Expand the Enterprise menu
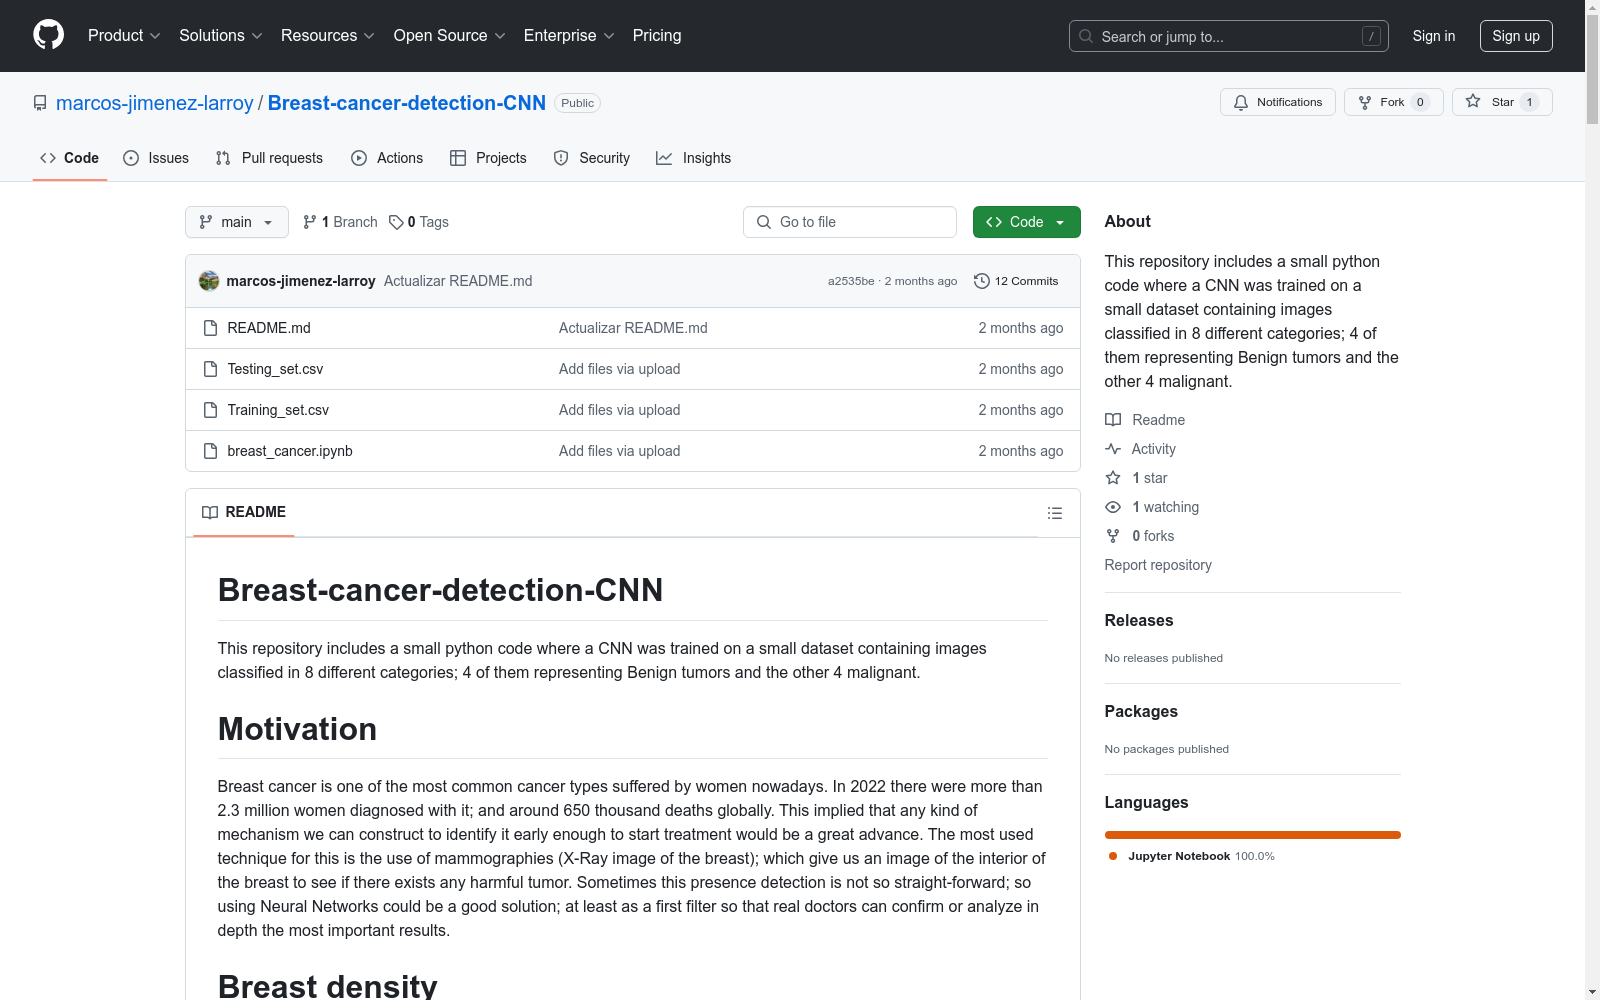This screenshot has width=1600, height=1000. (569, 35)
